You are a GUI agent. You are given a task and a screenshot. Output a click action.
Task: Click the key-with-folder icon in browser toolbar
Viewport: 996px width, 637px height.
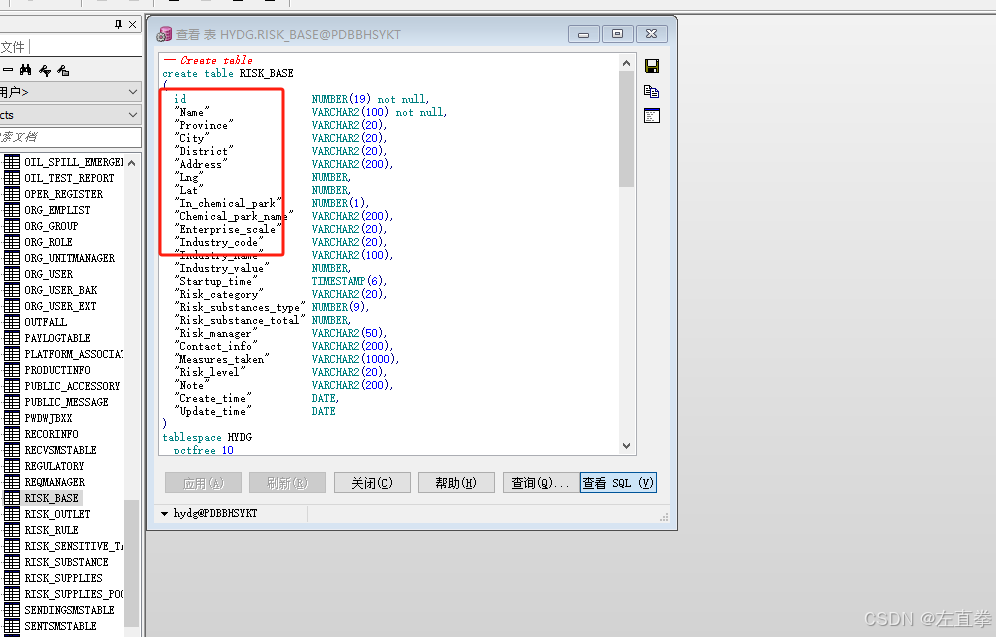pyautogui.click(x=63, y=70)
